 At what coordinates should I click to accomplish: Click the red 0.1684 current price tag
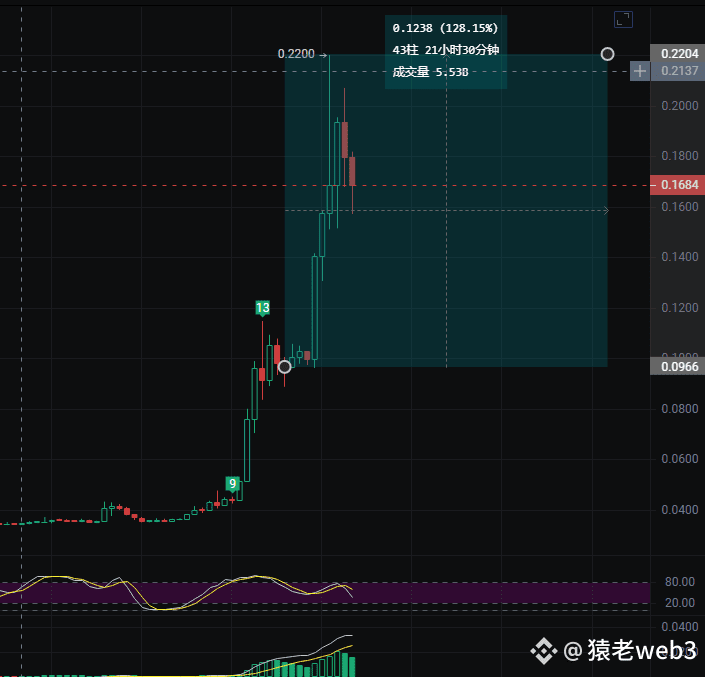(678, 185)
